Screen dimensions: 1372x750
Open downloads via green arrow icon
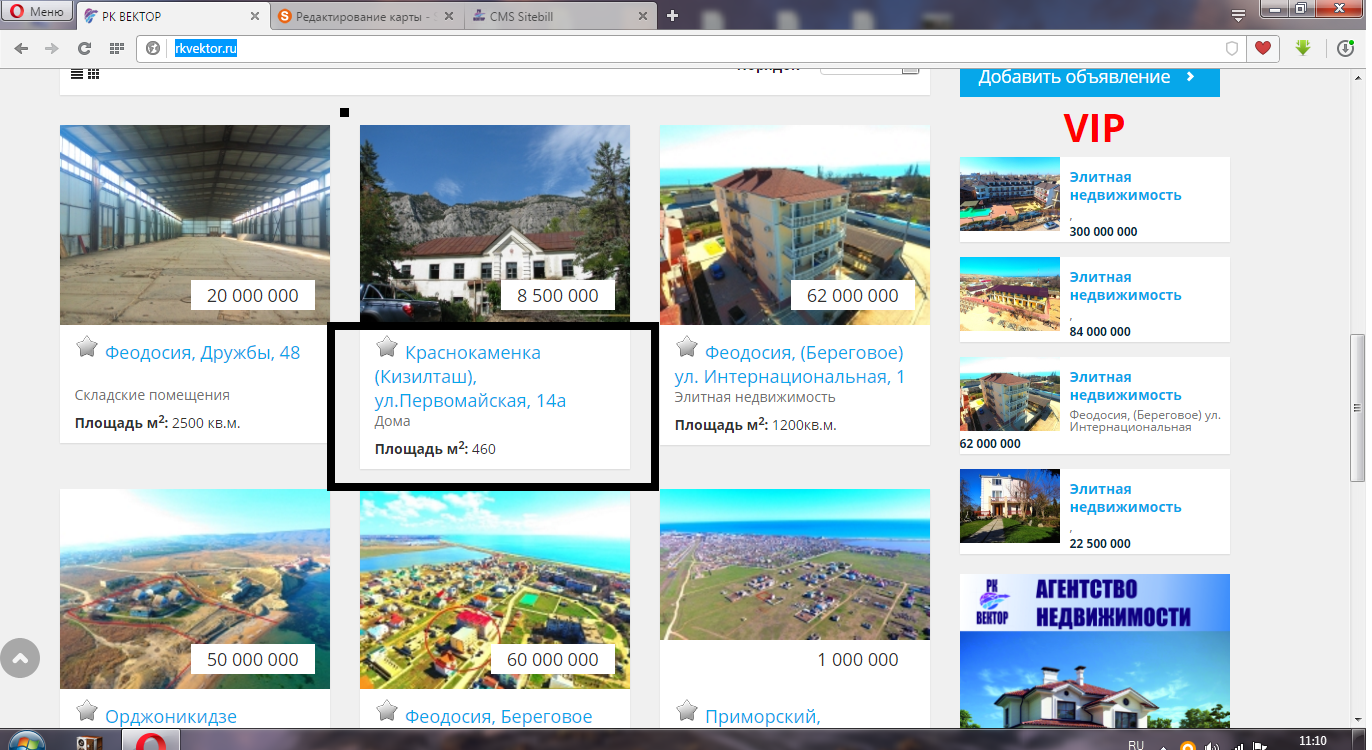click(x=1302, y=48)
